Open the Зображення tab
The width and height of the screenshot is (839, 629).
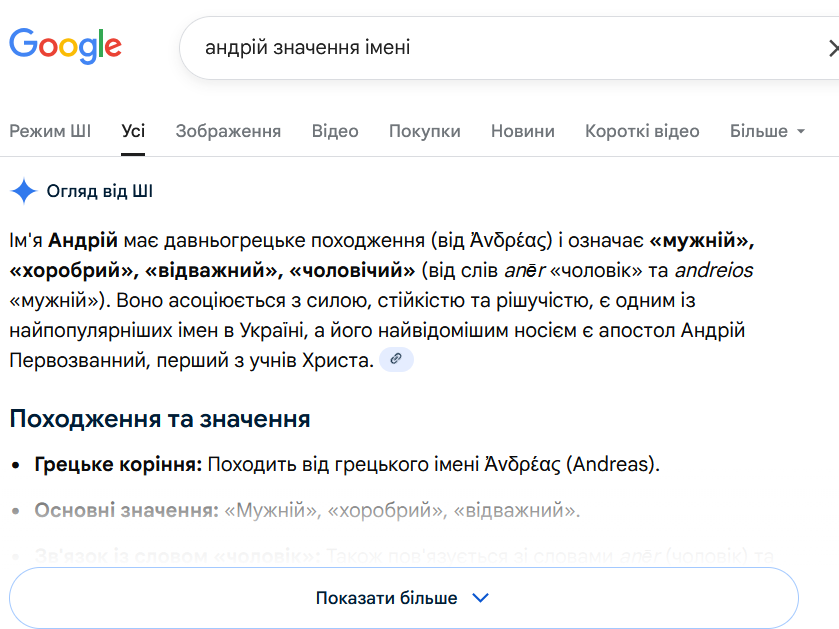point(228,131)
